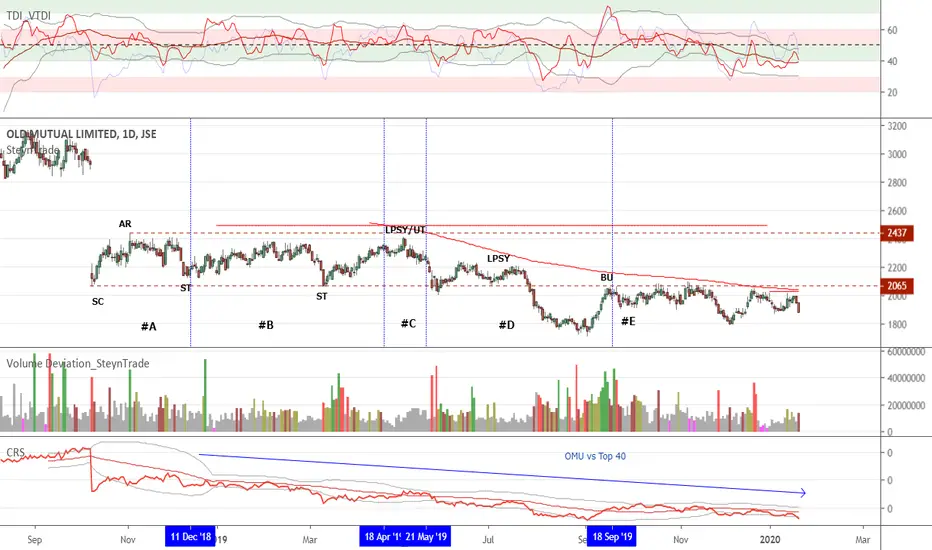The width and height of the screenshot is (932, 550).
Task: Select the 11 Dec '18 date marker
Action: (190, 536)
